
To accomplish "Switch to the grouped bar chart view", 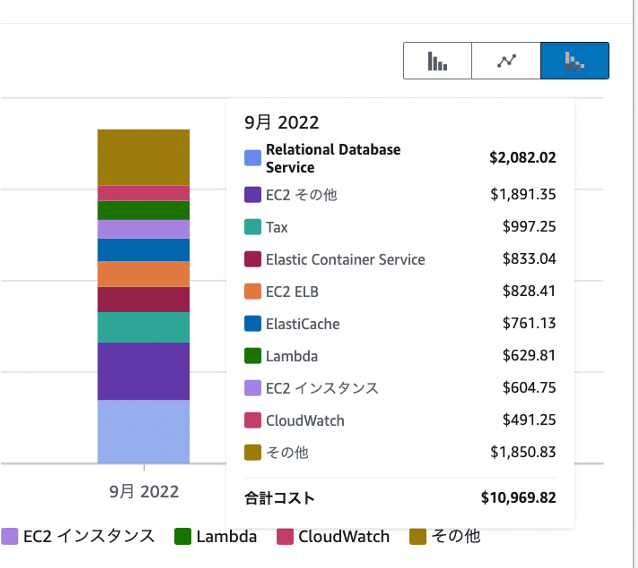I will tap(437, 61).
